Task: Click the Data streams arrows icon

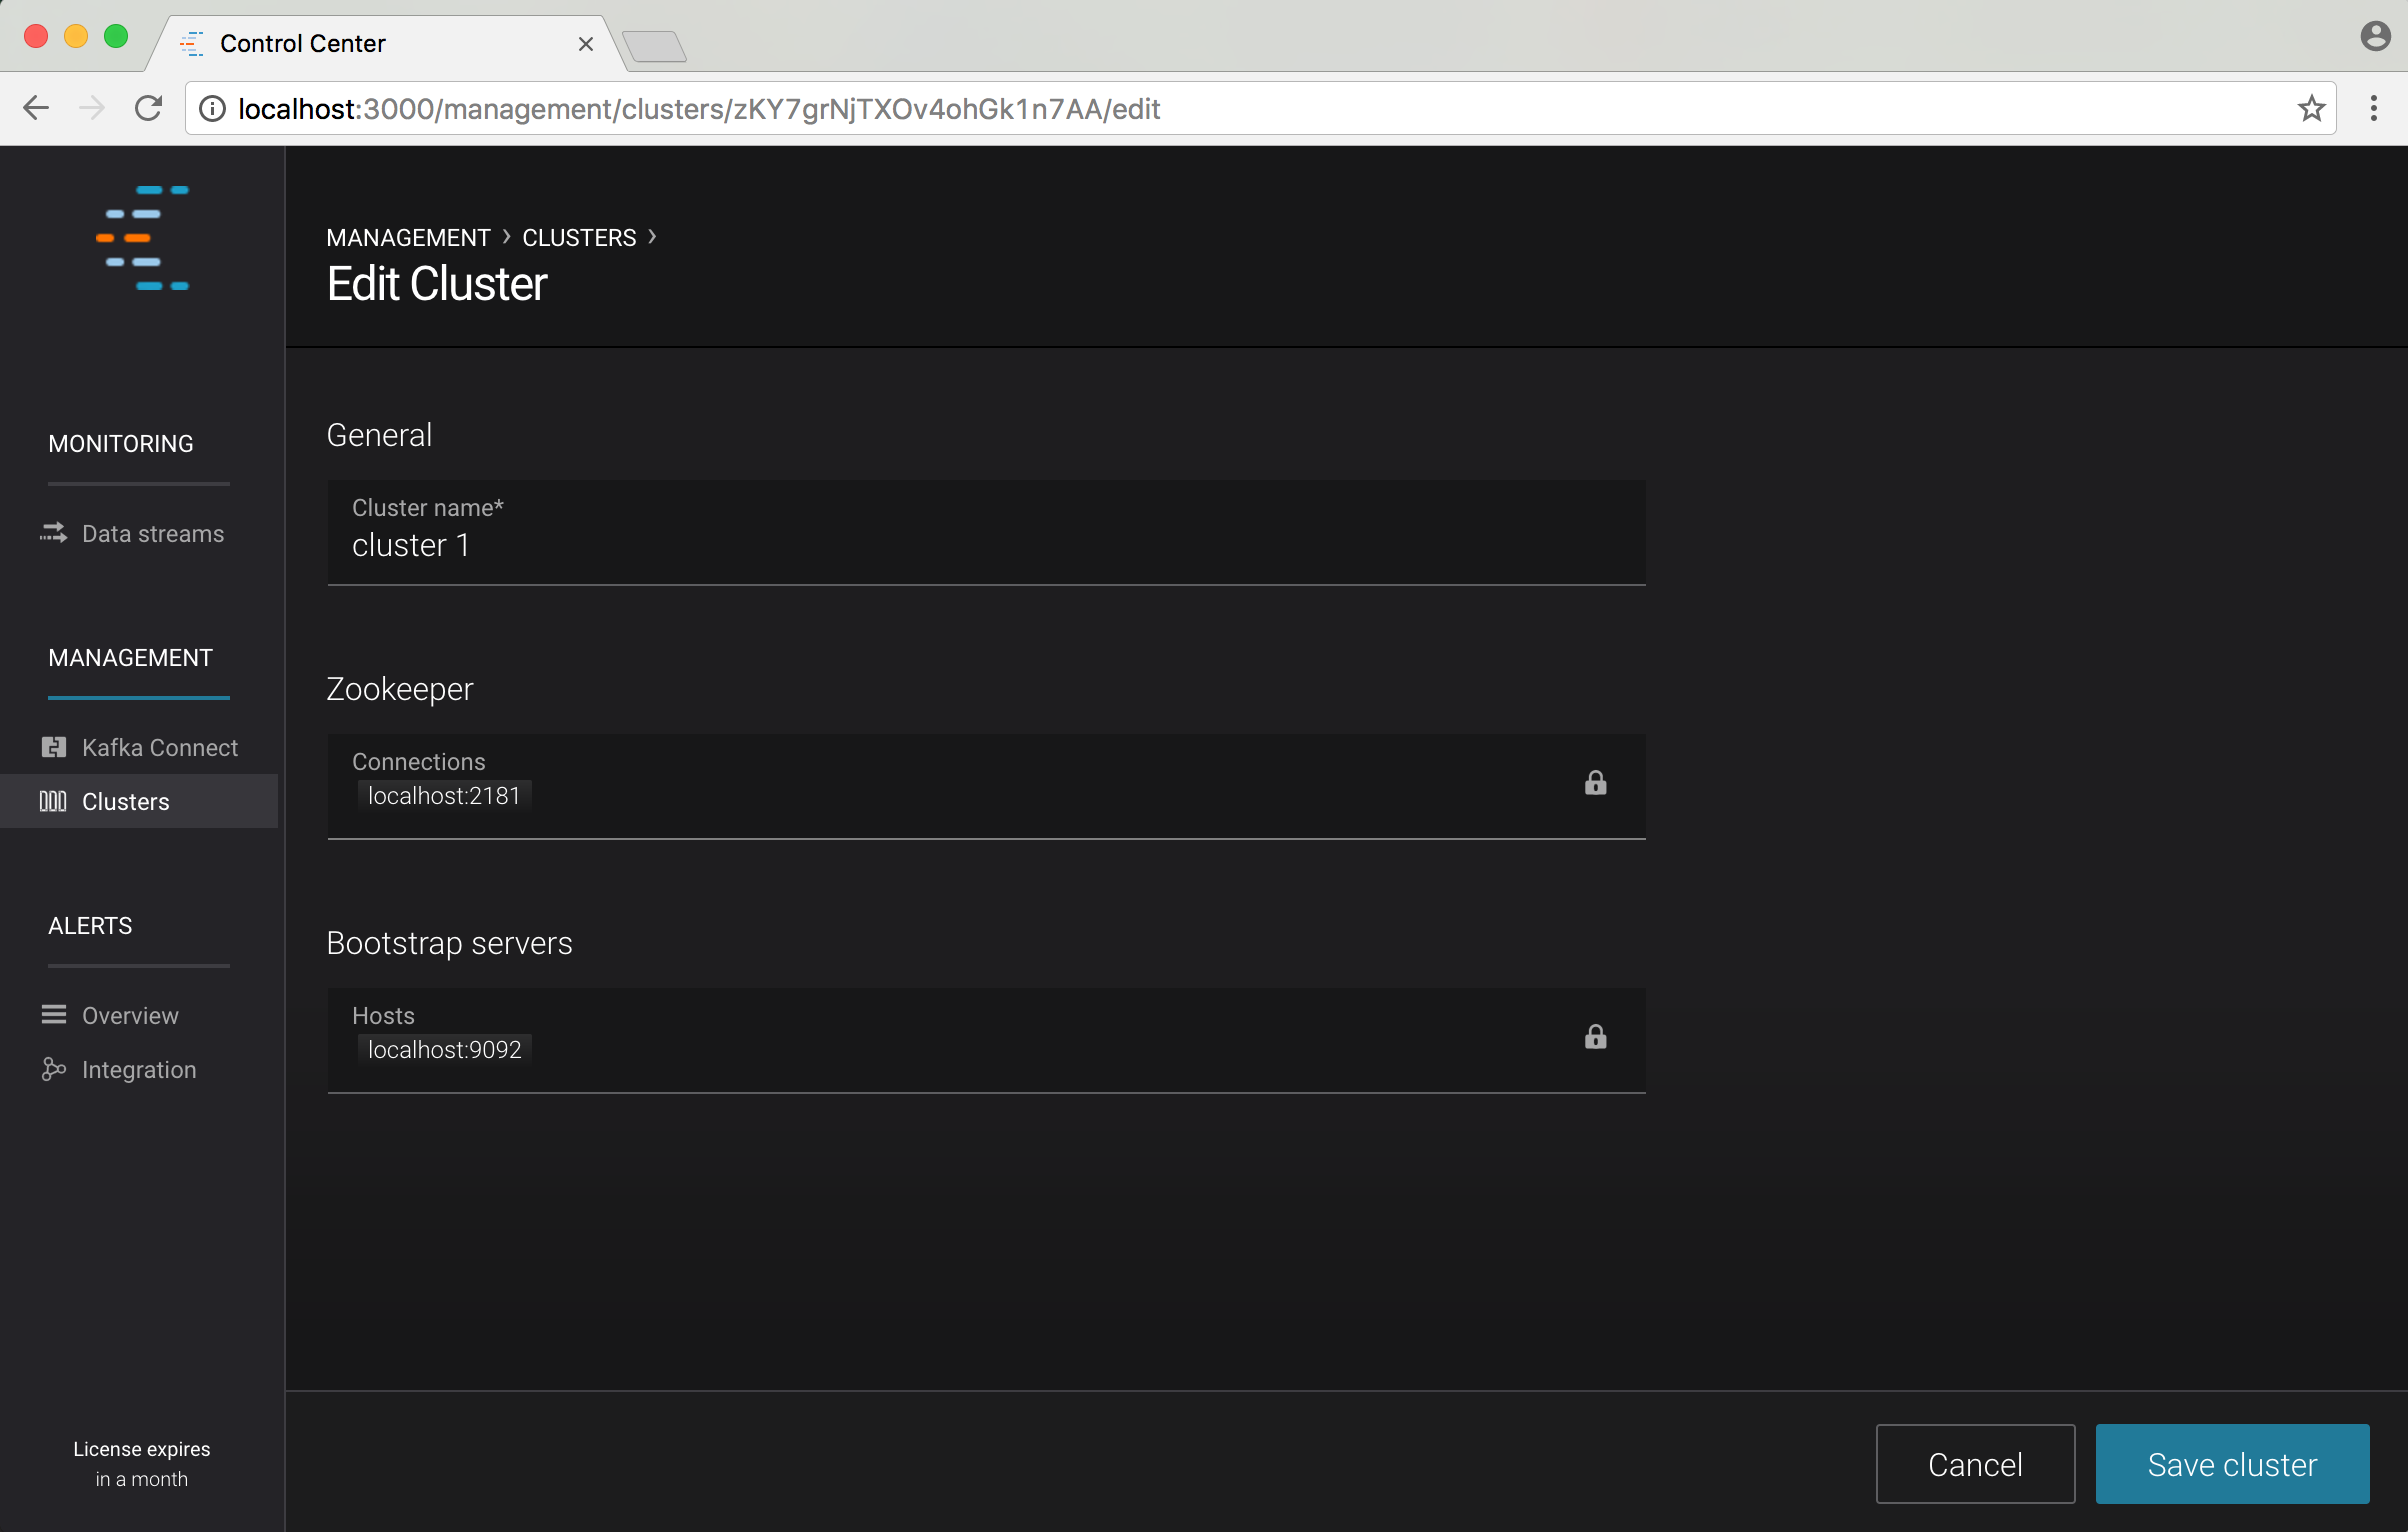Action: pos(53,533)
